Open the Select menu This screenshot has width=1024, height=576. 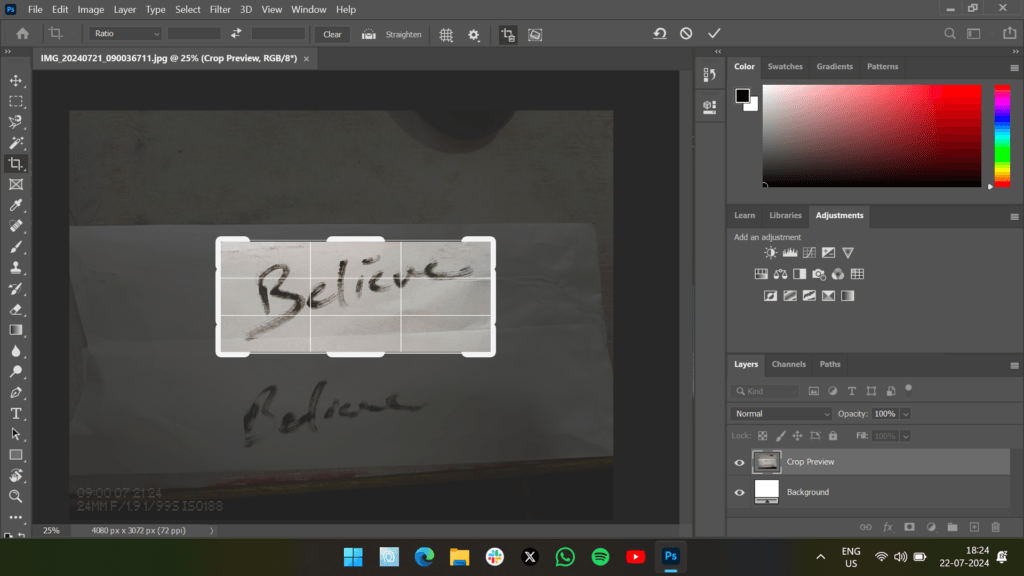[x=187, y=9]
